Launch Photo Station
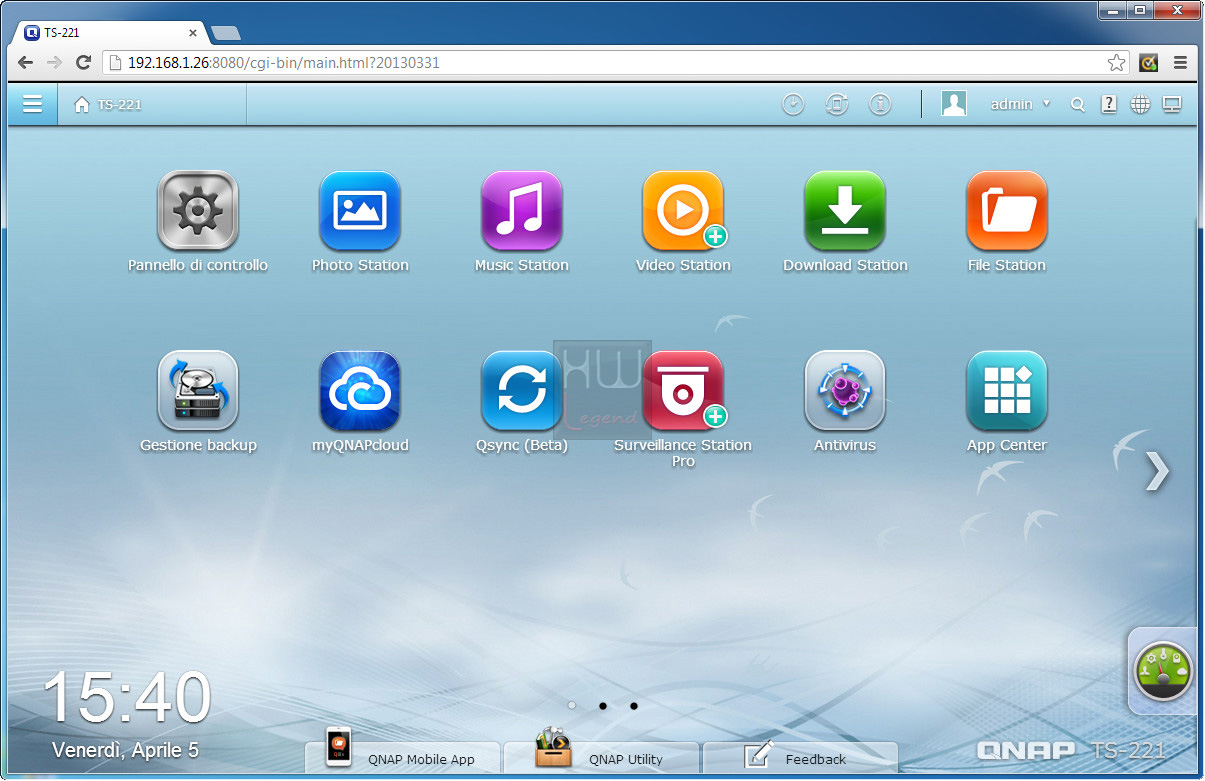 pyautogui.click(x=360, y=211)
